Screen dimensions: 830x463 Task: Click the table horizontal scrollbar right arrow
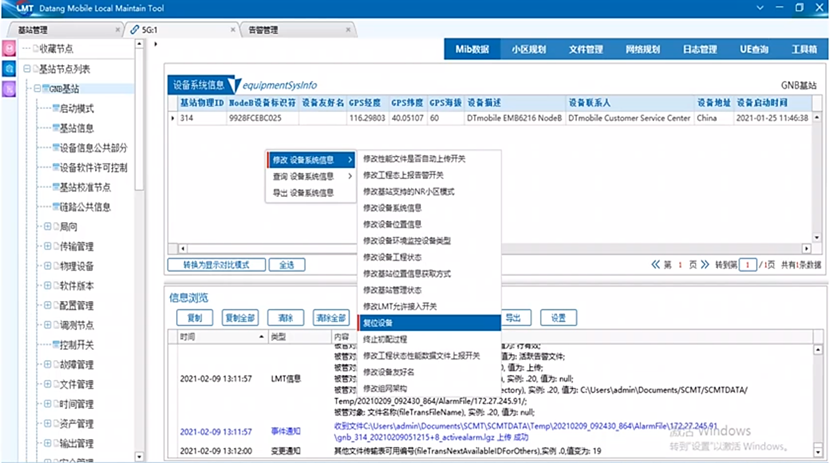pos(806,248)
